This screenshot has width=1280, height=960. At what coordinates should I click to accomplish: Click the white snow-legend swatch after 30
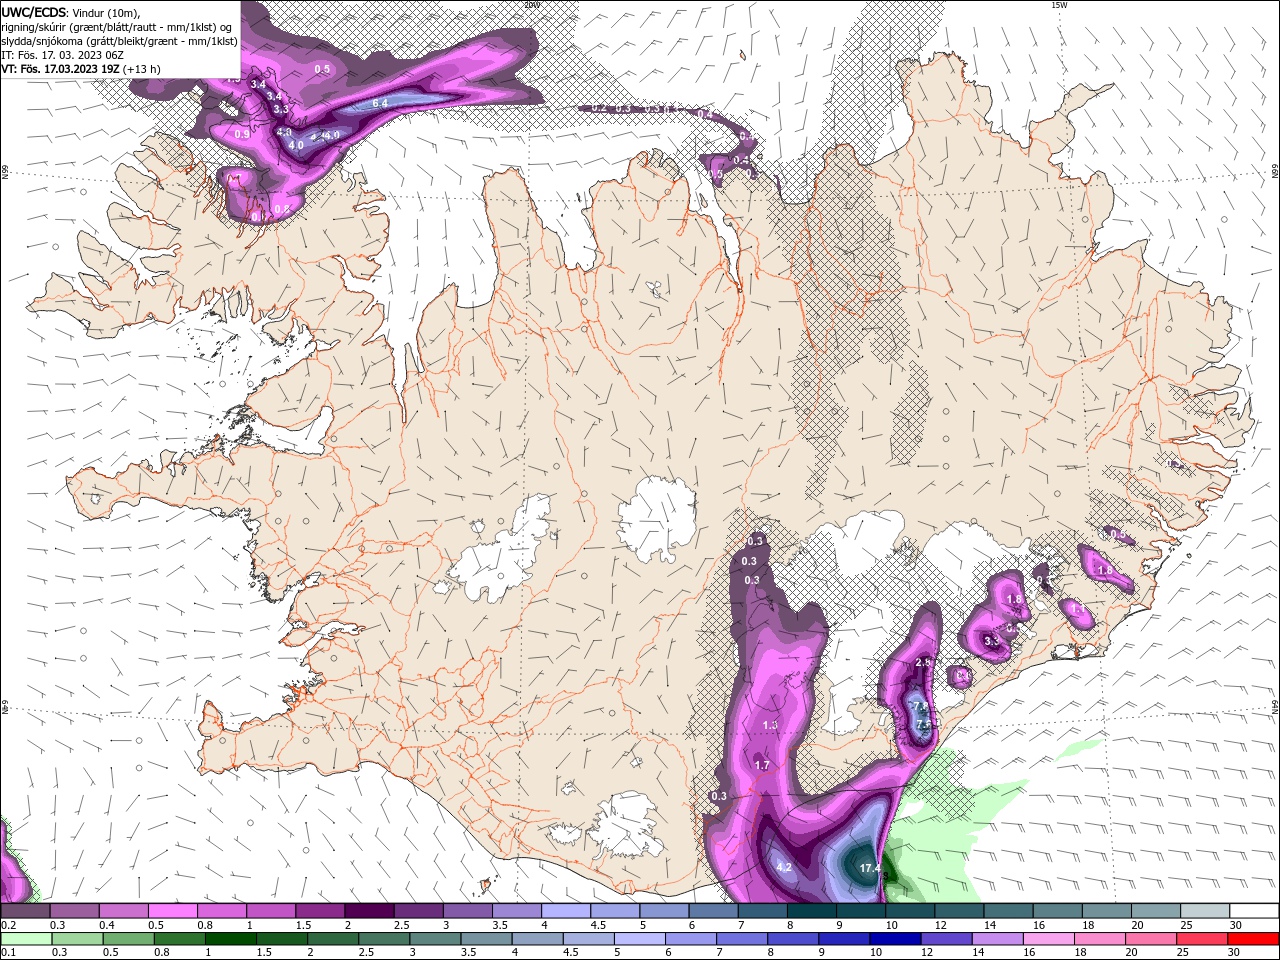pos(1254,910)
